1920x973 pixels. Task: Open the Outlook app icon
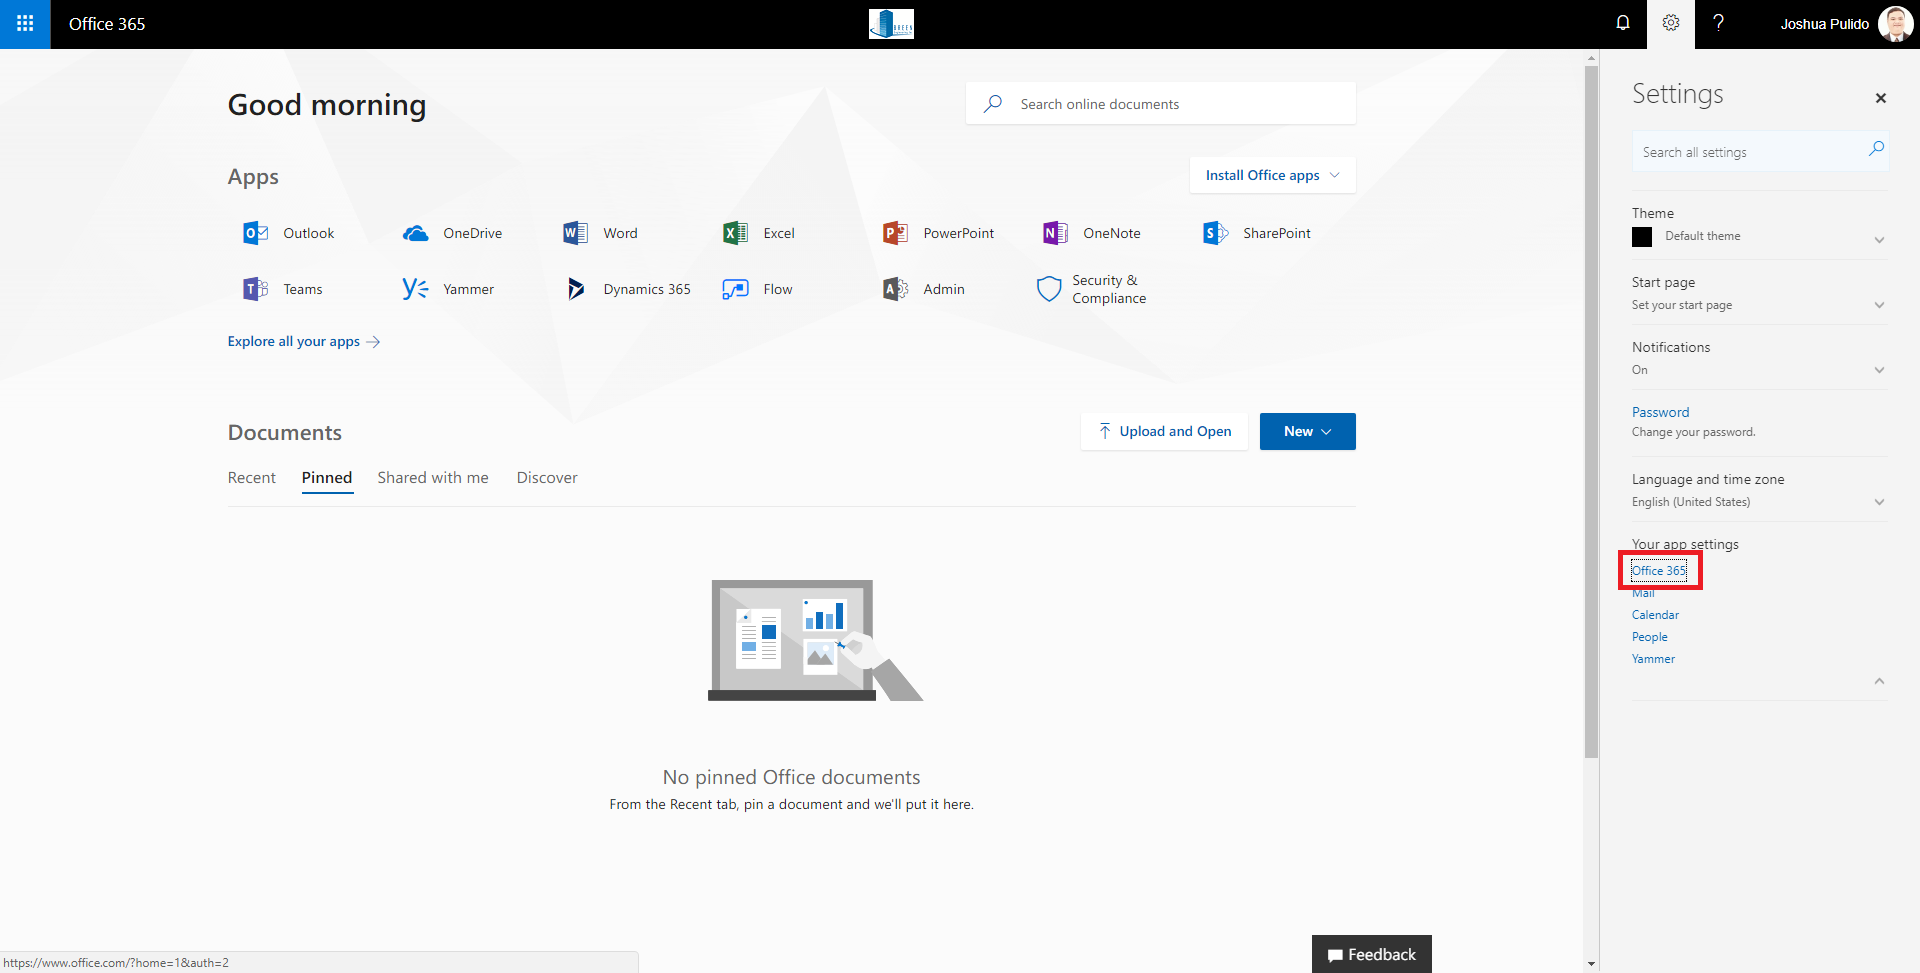point(255,233)
